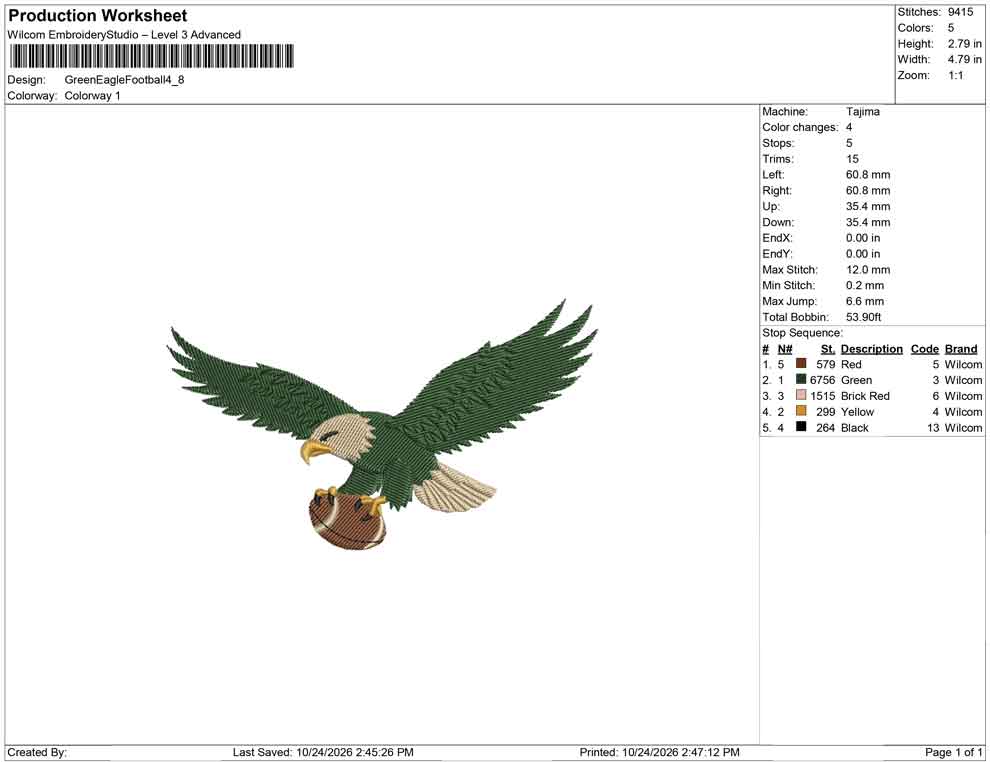
Task: Click stitch count '264' in Black row
Action: (x=825, y=427)
